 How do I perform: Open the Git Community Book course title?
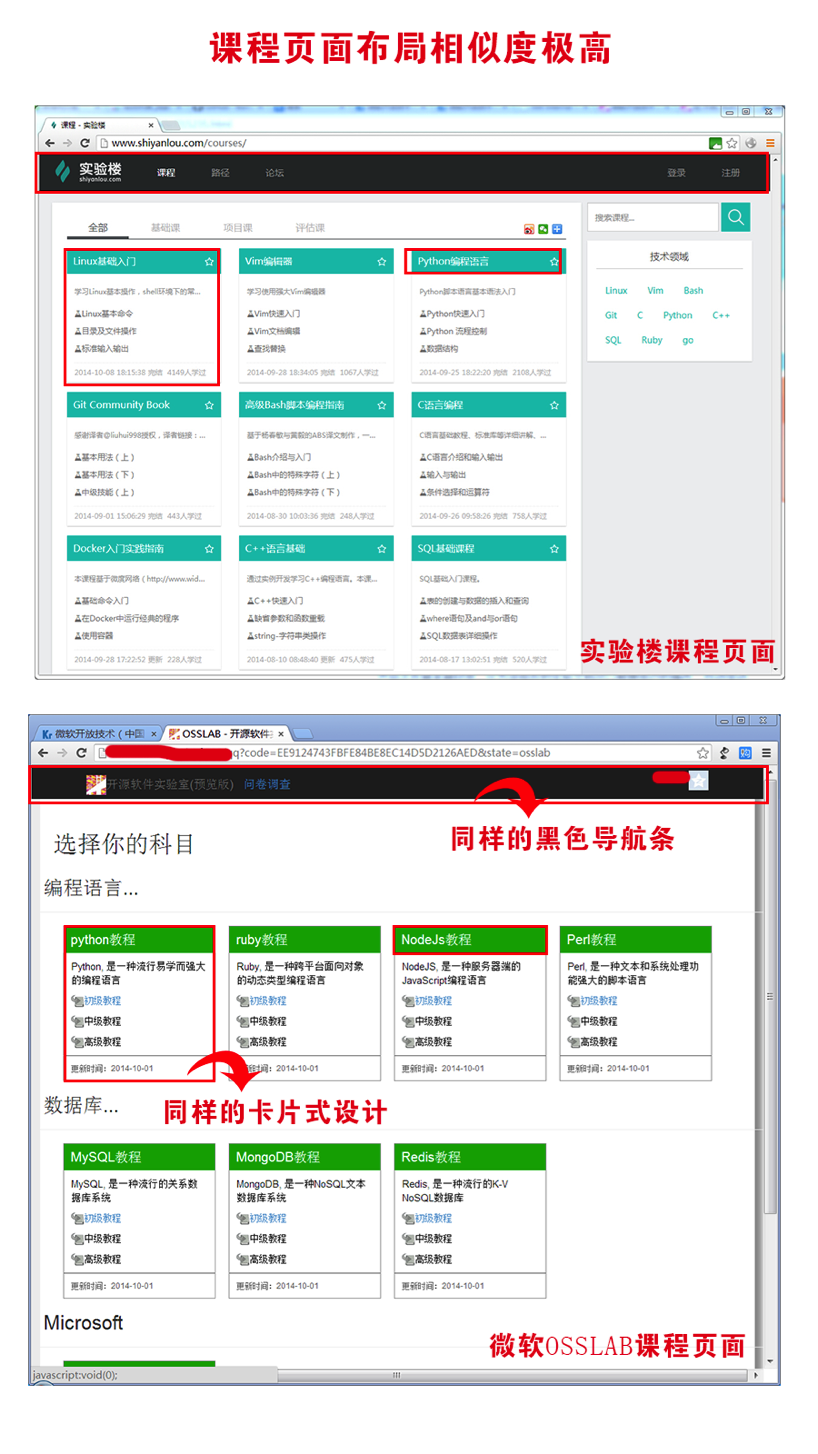121,405
